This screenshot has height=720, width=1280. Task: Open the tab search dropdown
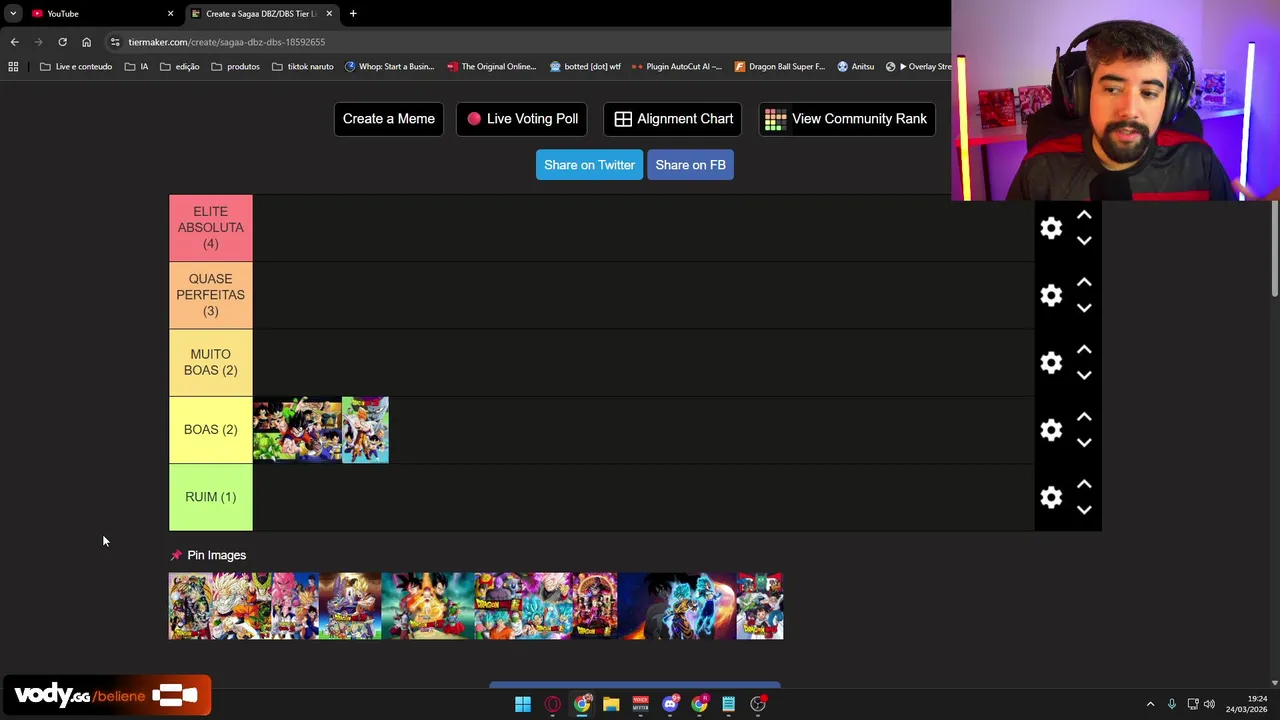[x=13, y=14]
